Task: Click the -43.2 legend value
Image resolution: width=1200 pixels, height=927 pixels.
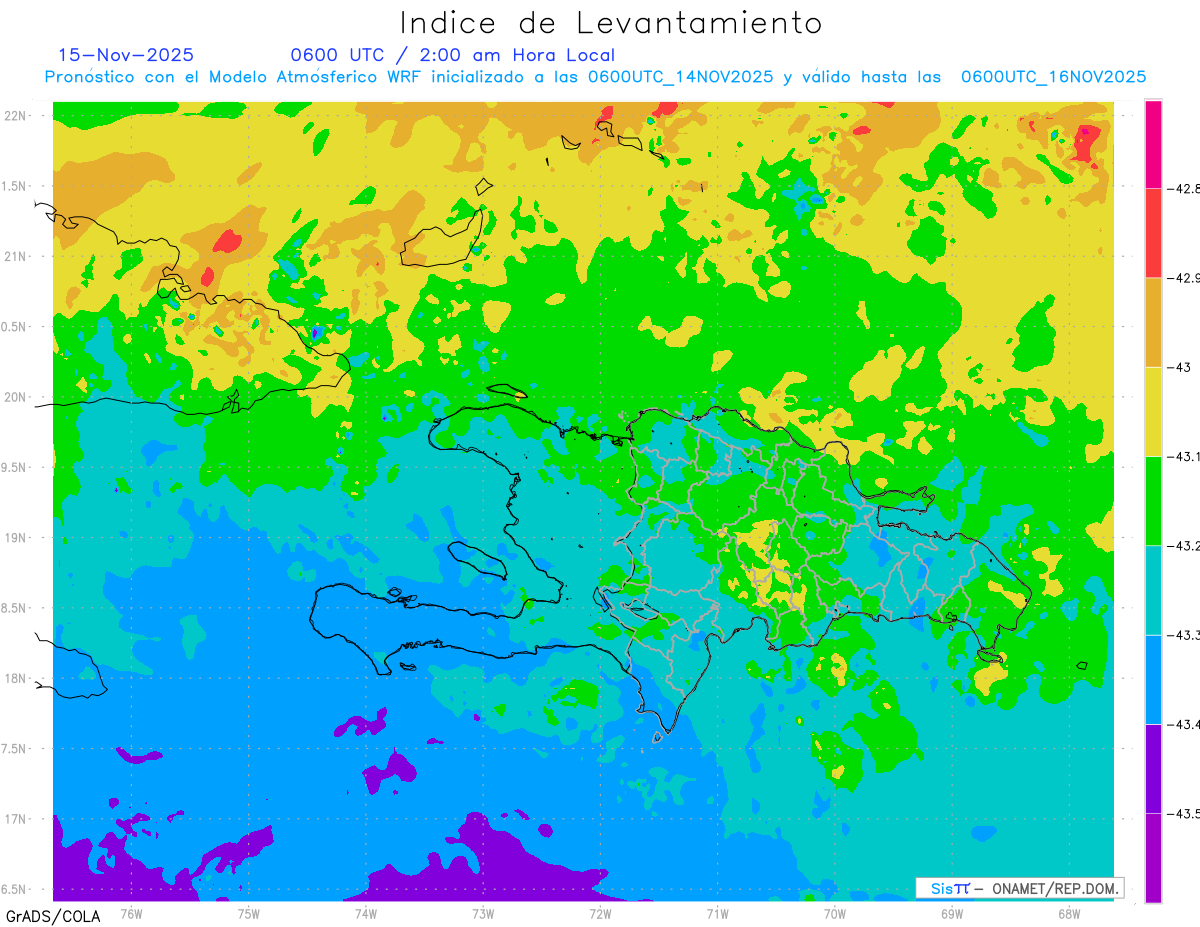Action: pyautogui.click(x=1183, y=546)
